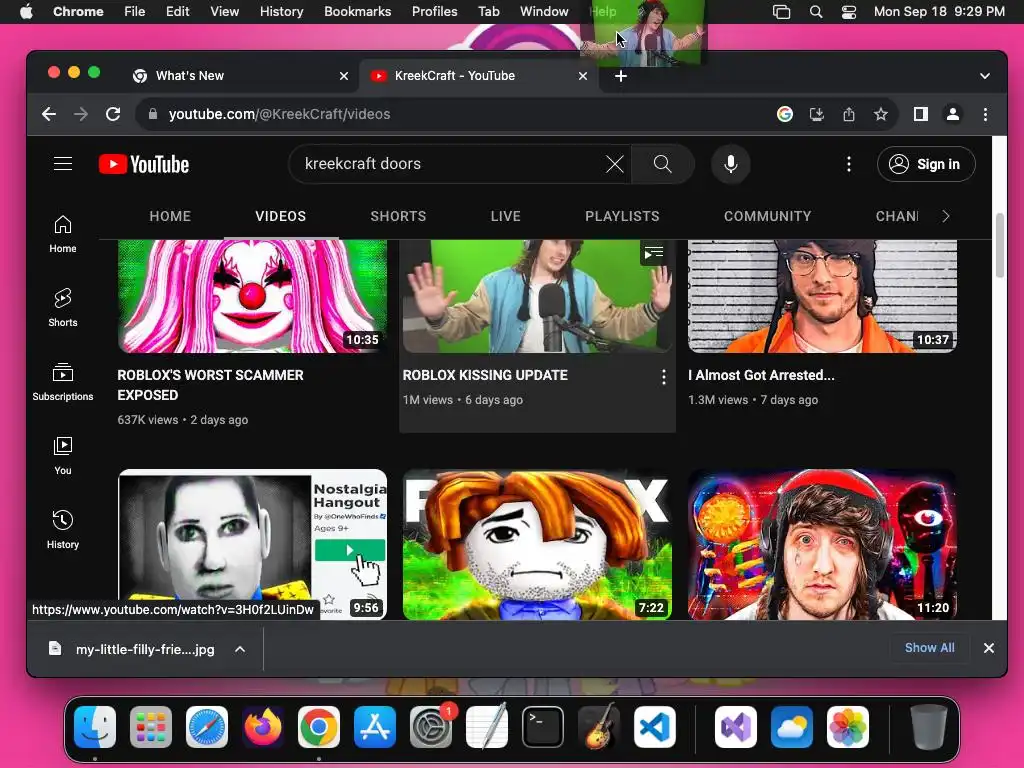
Task: View site info lock icon
Action: pyautogui.click(x=153, y=114)
